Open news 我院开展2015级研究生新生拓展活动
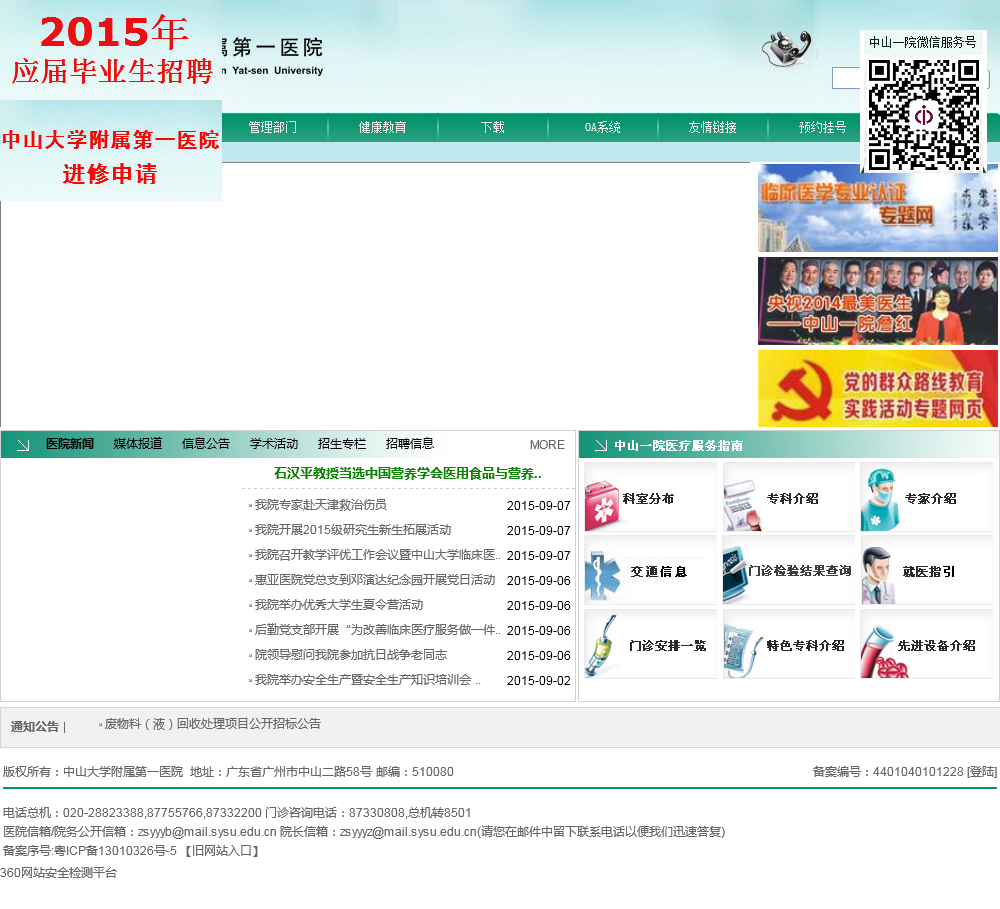 coord(353,530)
